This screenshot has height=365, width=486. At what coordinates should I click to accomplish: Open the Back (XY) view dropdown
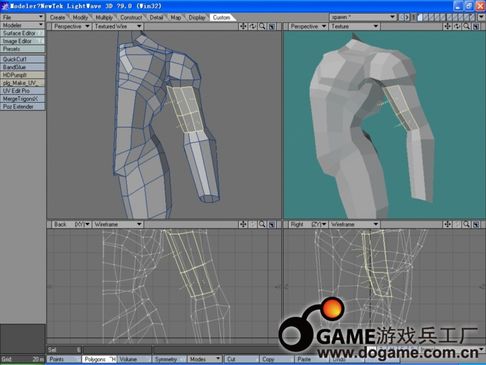[x=71, y=224]
